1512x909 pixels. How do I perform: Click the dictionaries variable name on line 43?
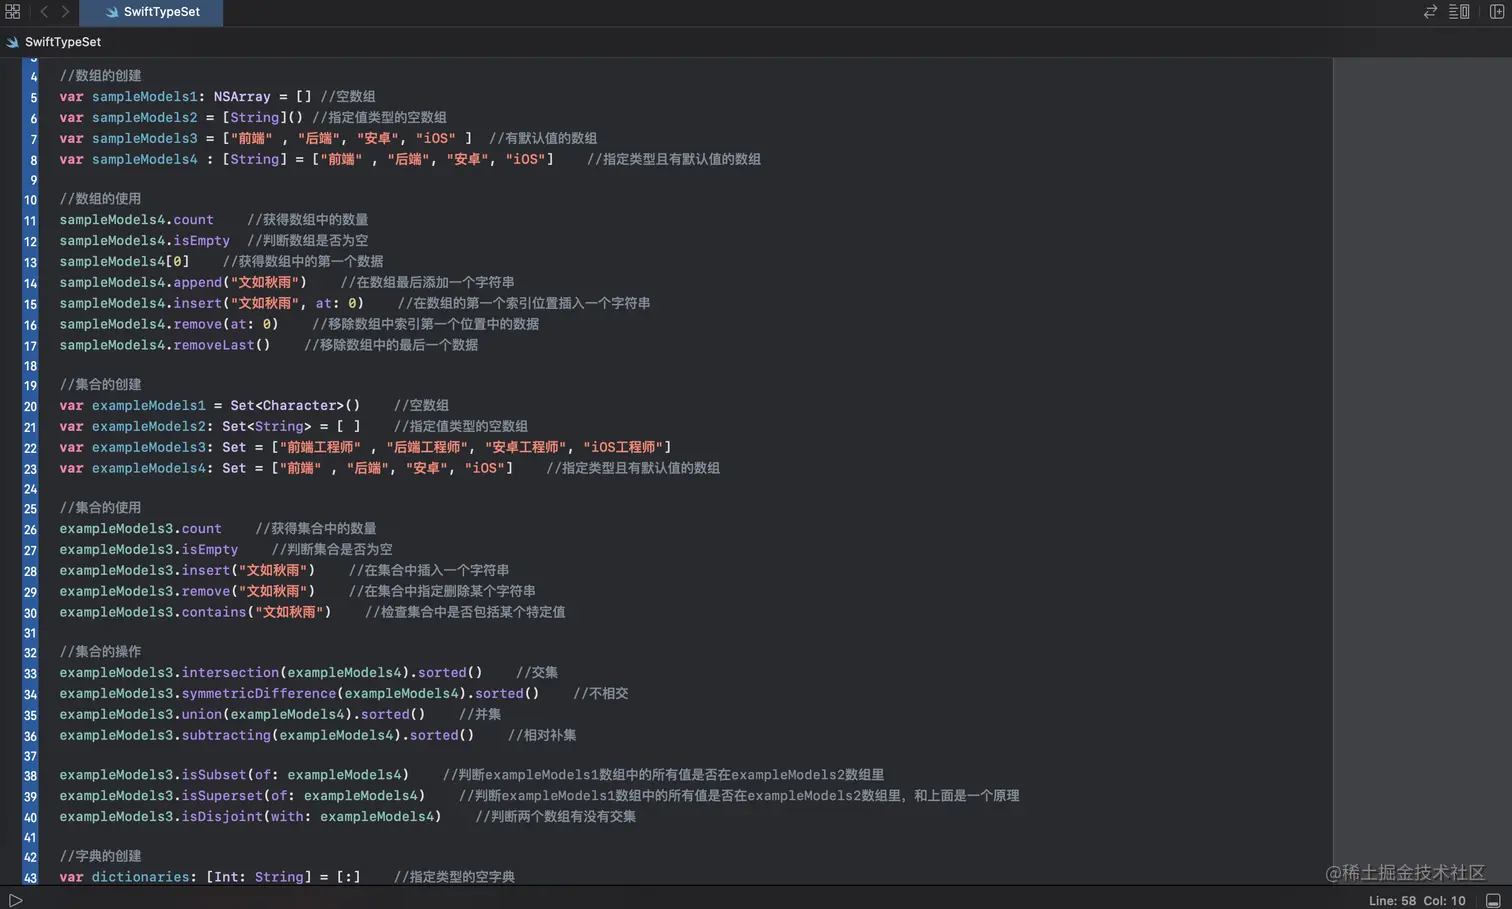pos(141,877)
